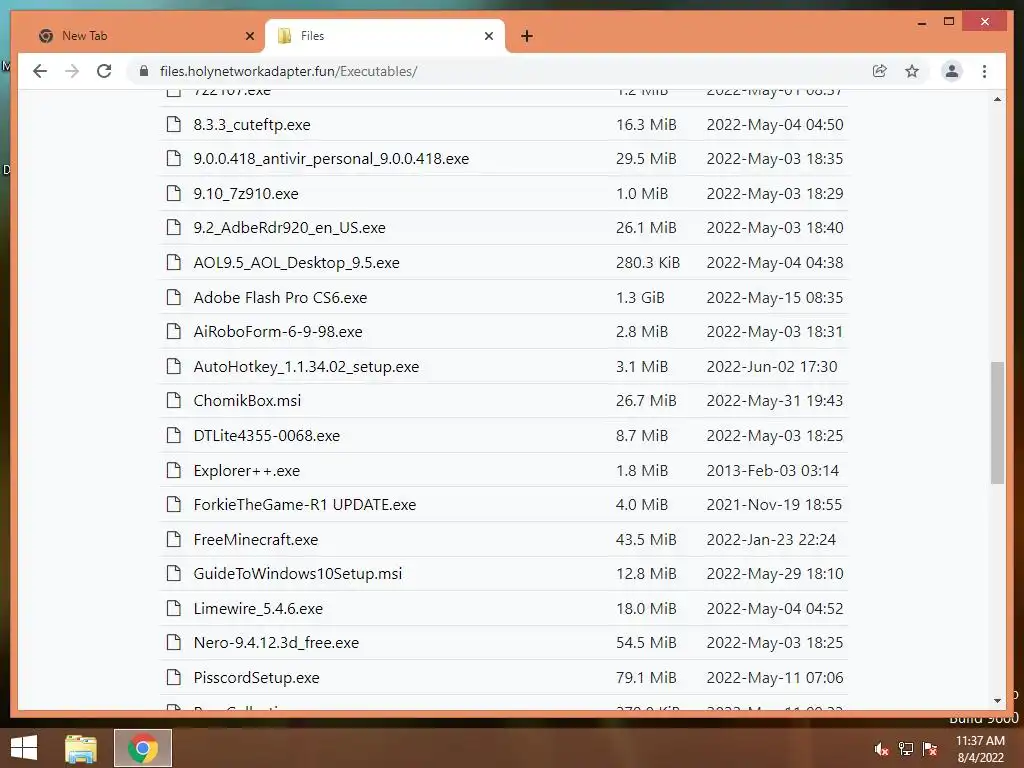Click the 79.1 MiB size value
Viewport: 1024px width, 768px height.
point(646,678)
